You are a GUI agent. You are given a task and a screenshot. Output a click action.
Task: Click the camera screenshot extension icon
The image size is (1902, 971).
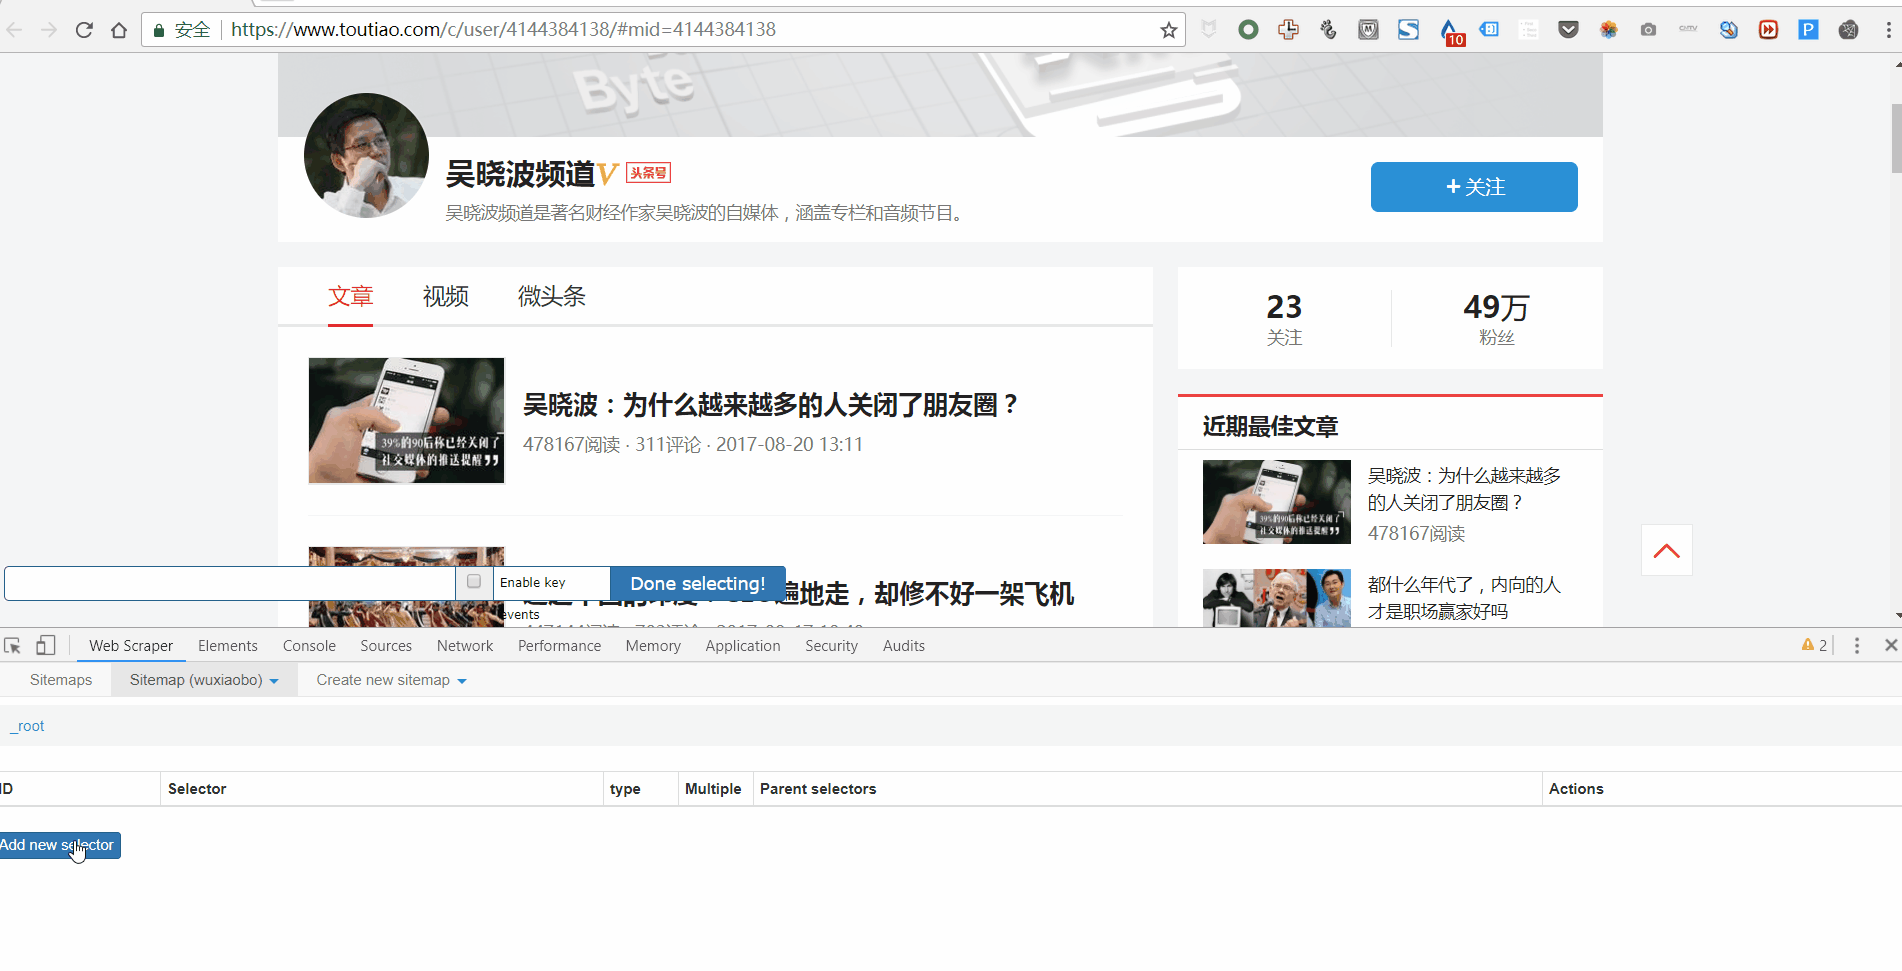(x=1648, y=30)
